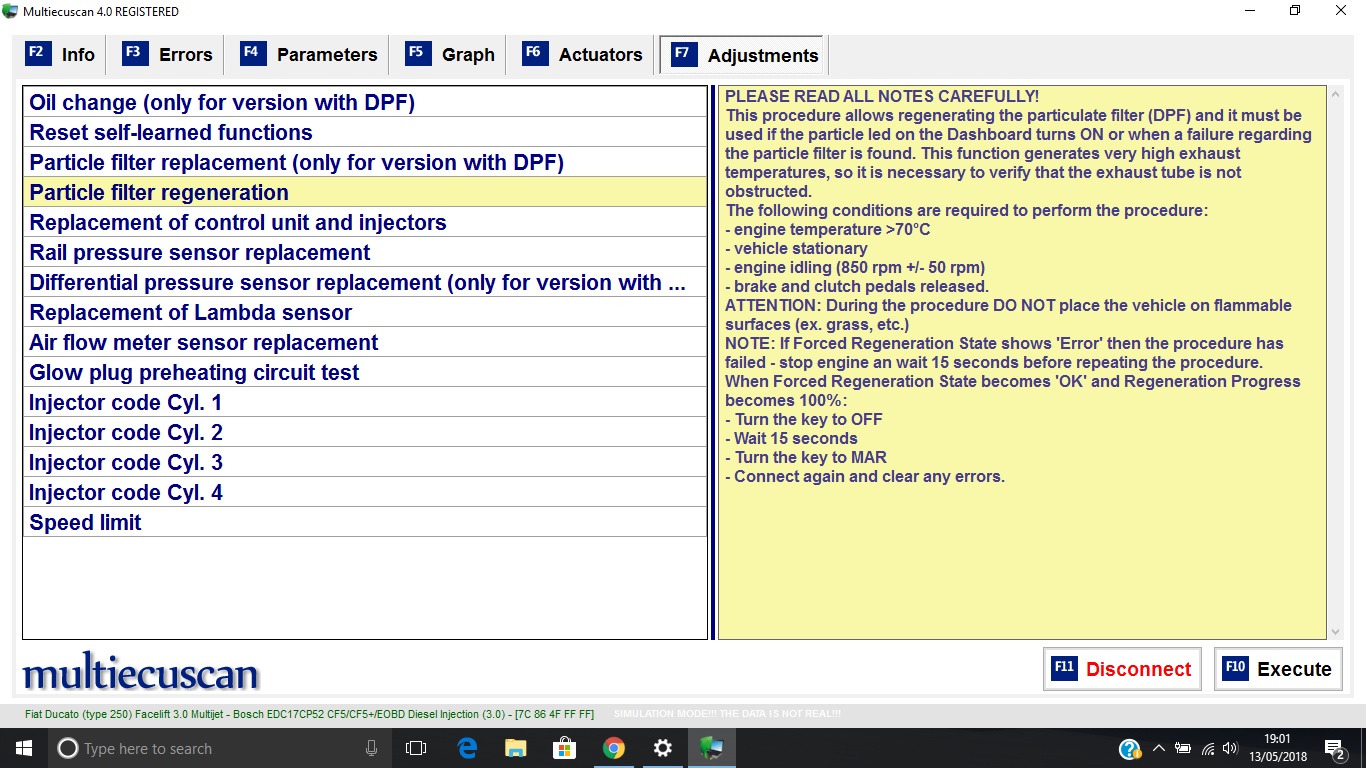Select Injector code Cyl. 3
The width and height of the screenshot is (1366, 768).
[365, 462]
